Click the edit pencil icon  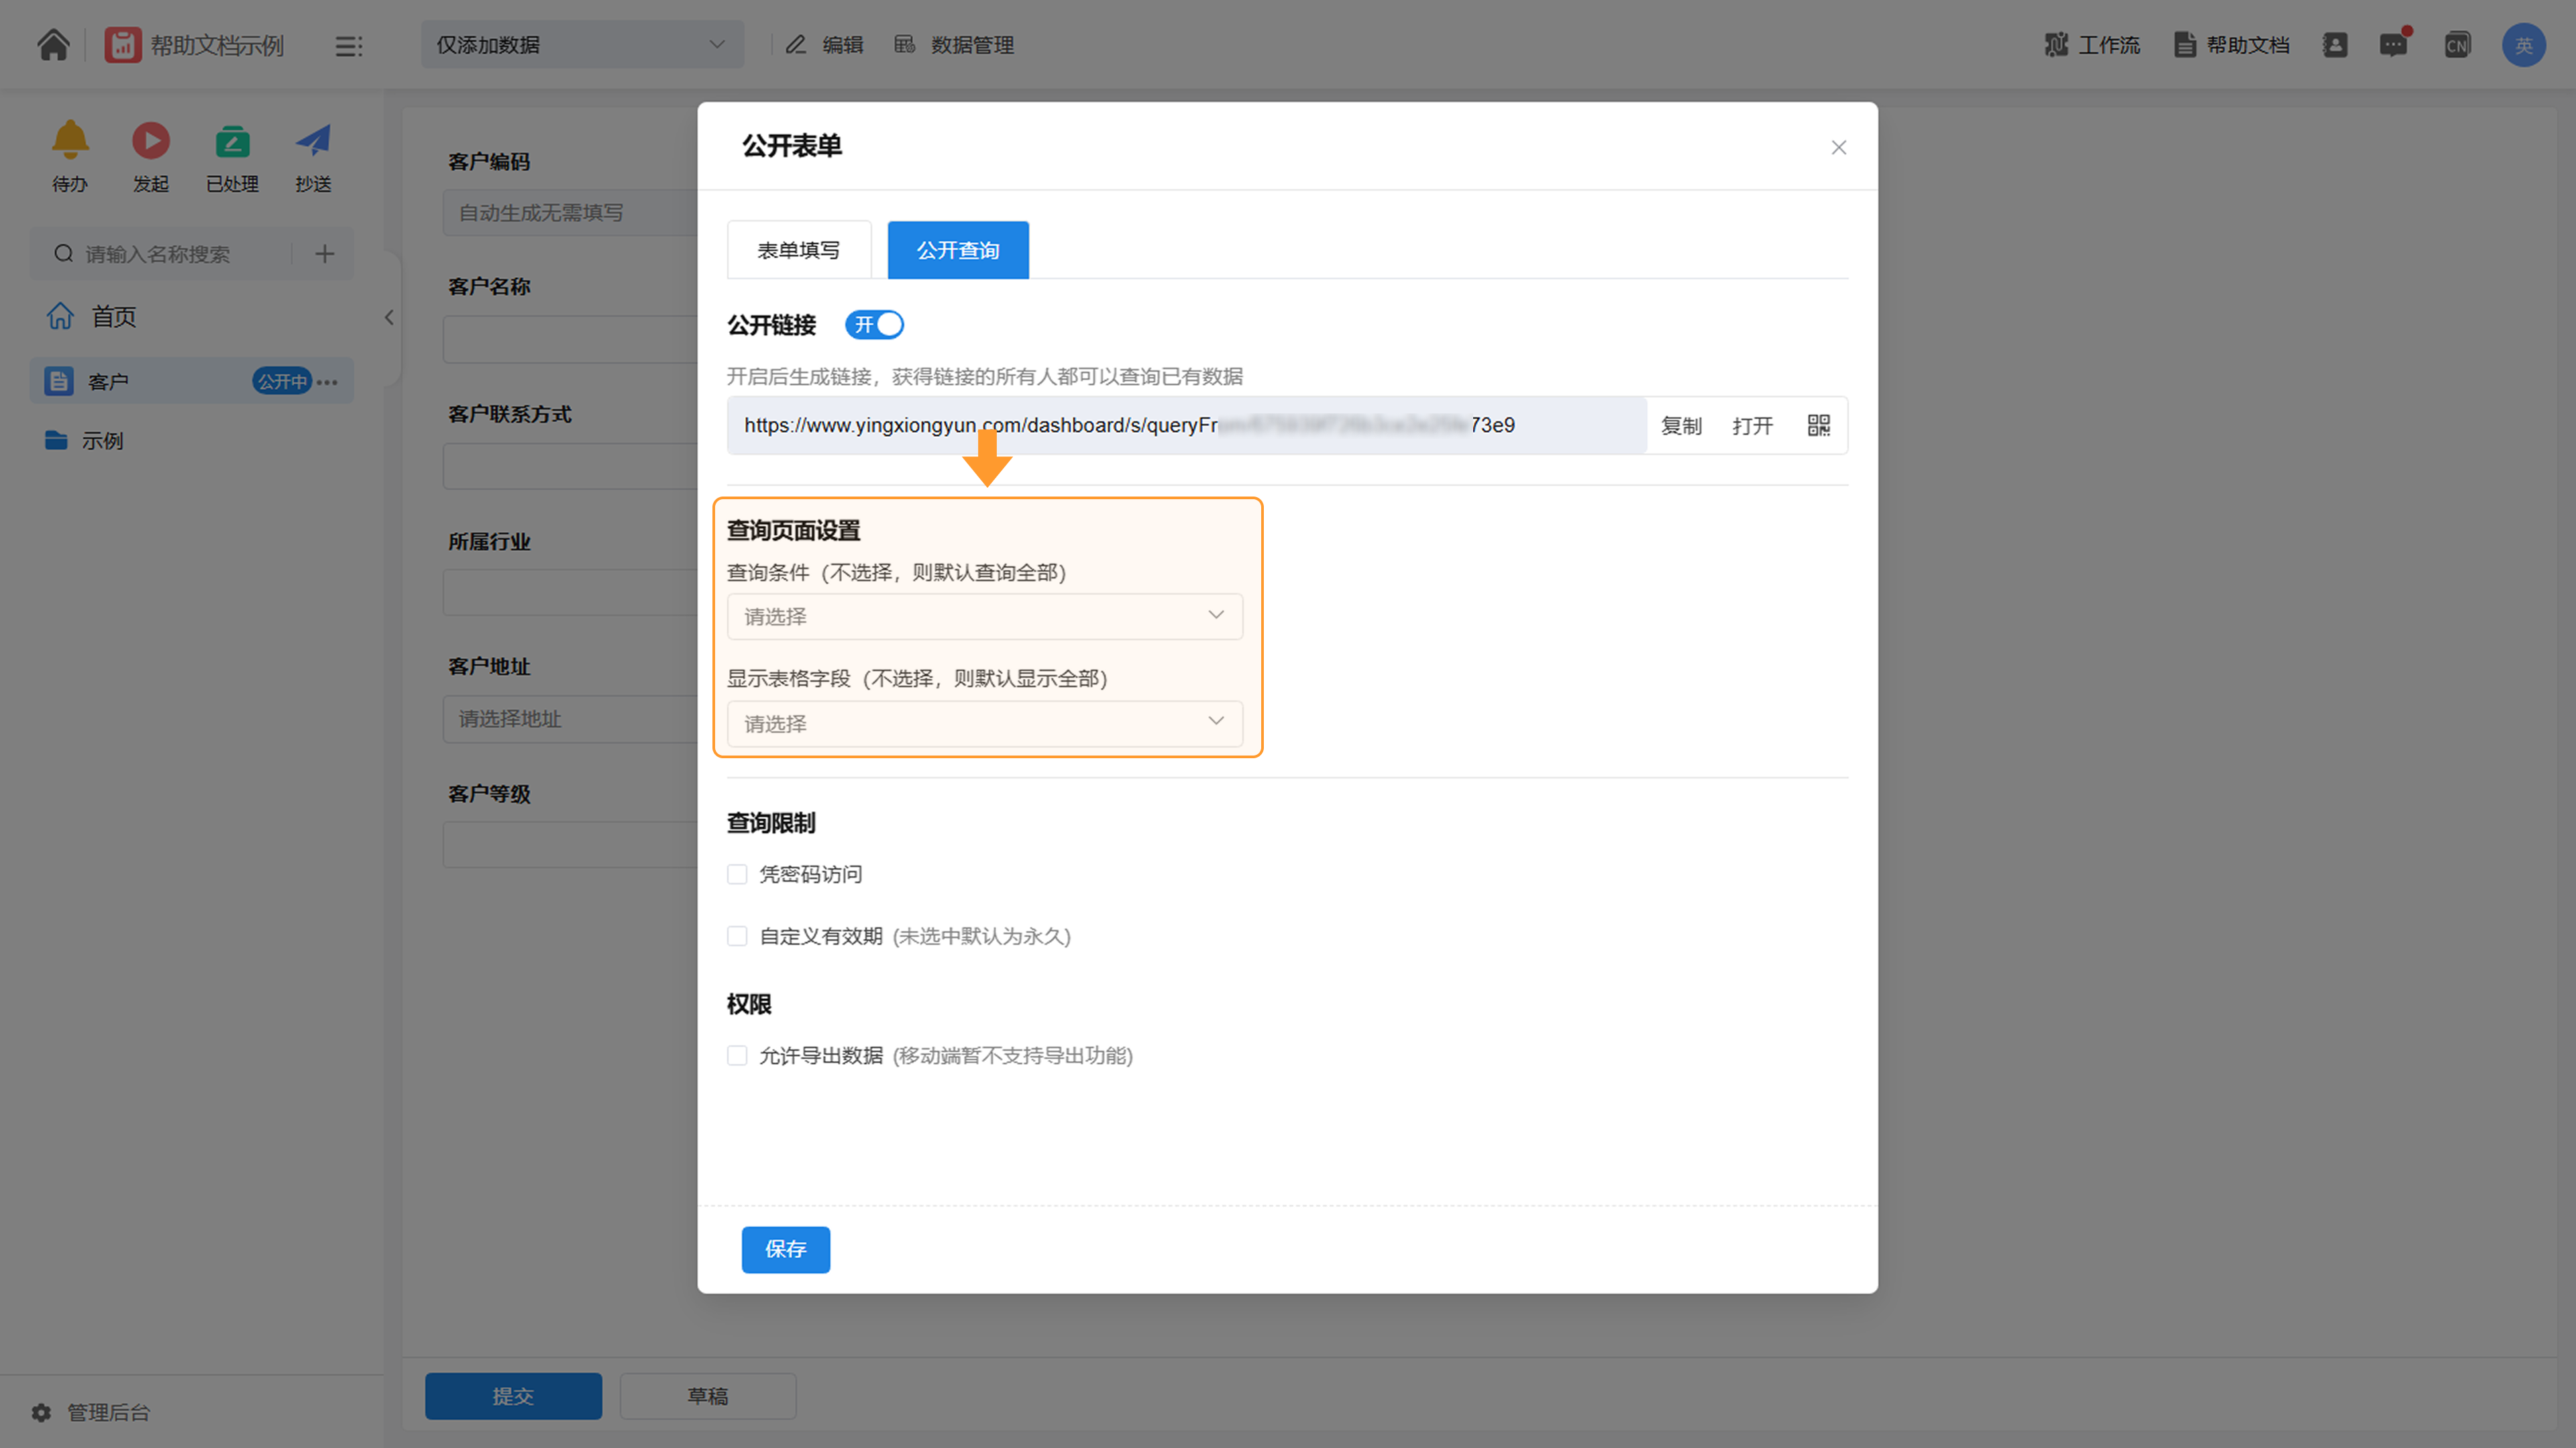click(x=796, y=45)
